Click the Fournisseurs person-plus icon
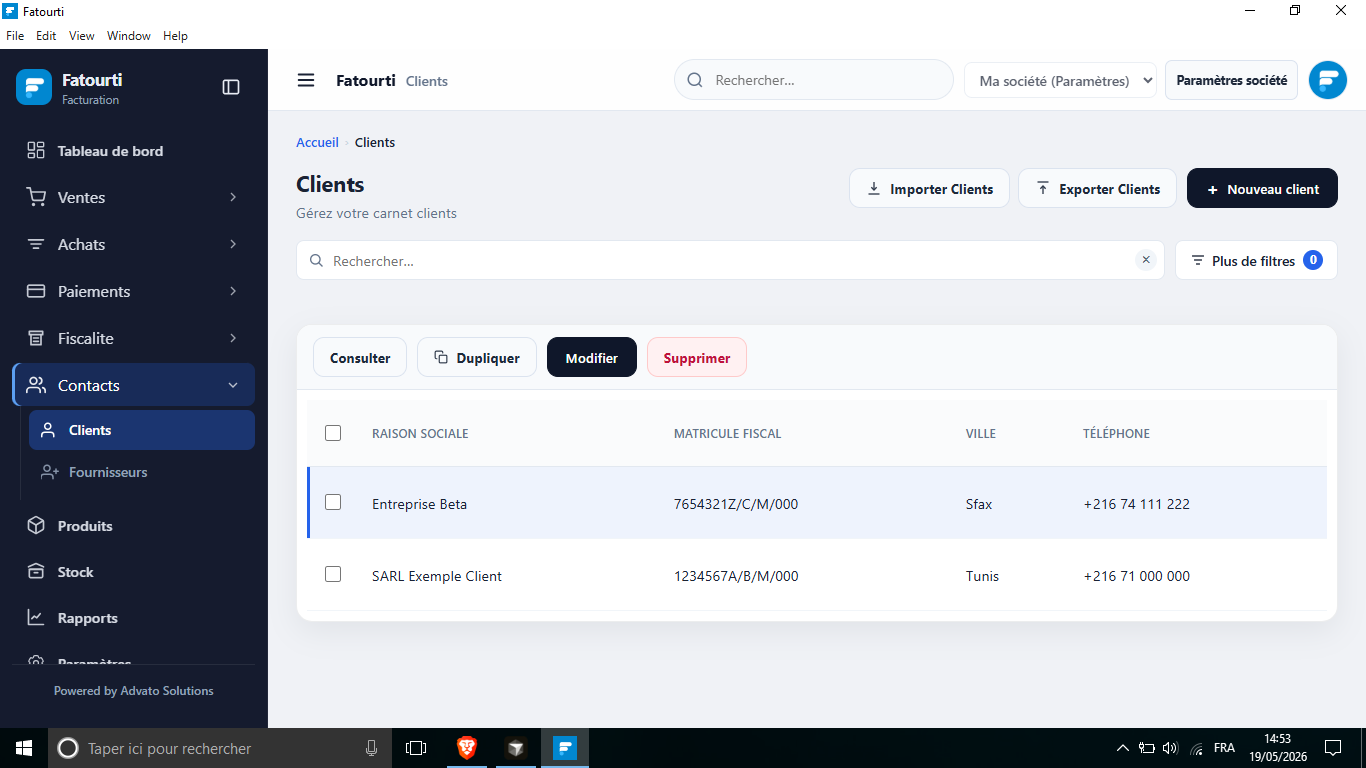This screenshot has width=1366, height=768. coord(49,472)
